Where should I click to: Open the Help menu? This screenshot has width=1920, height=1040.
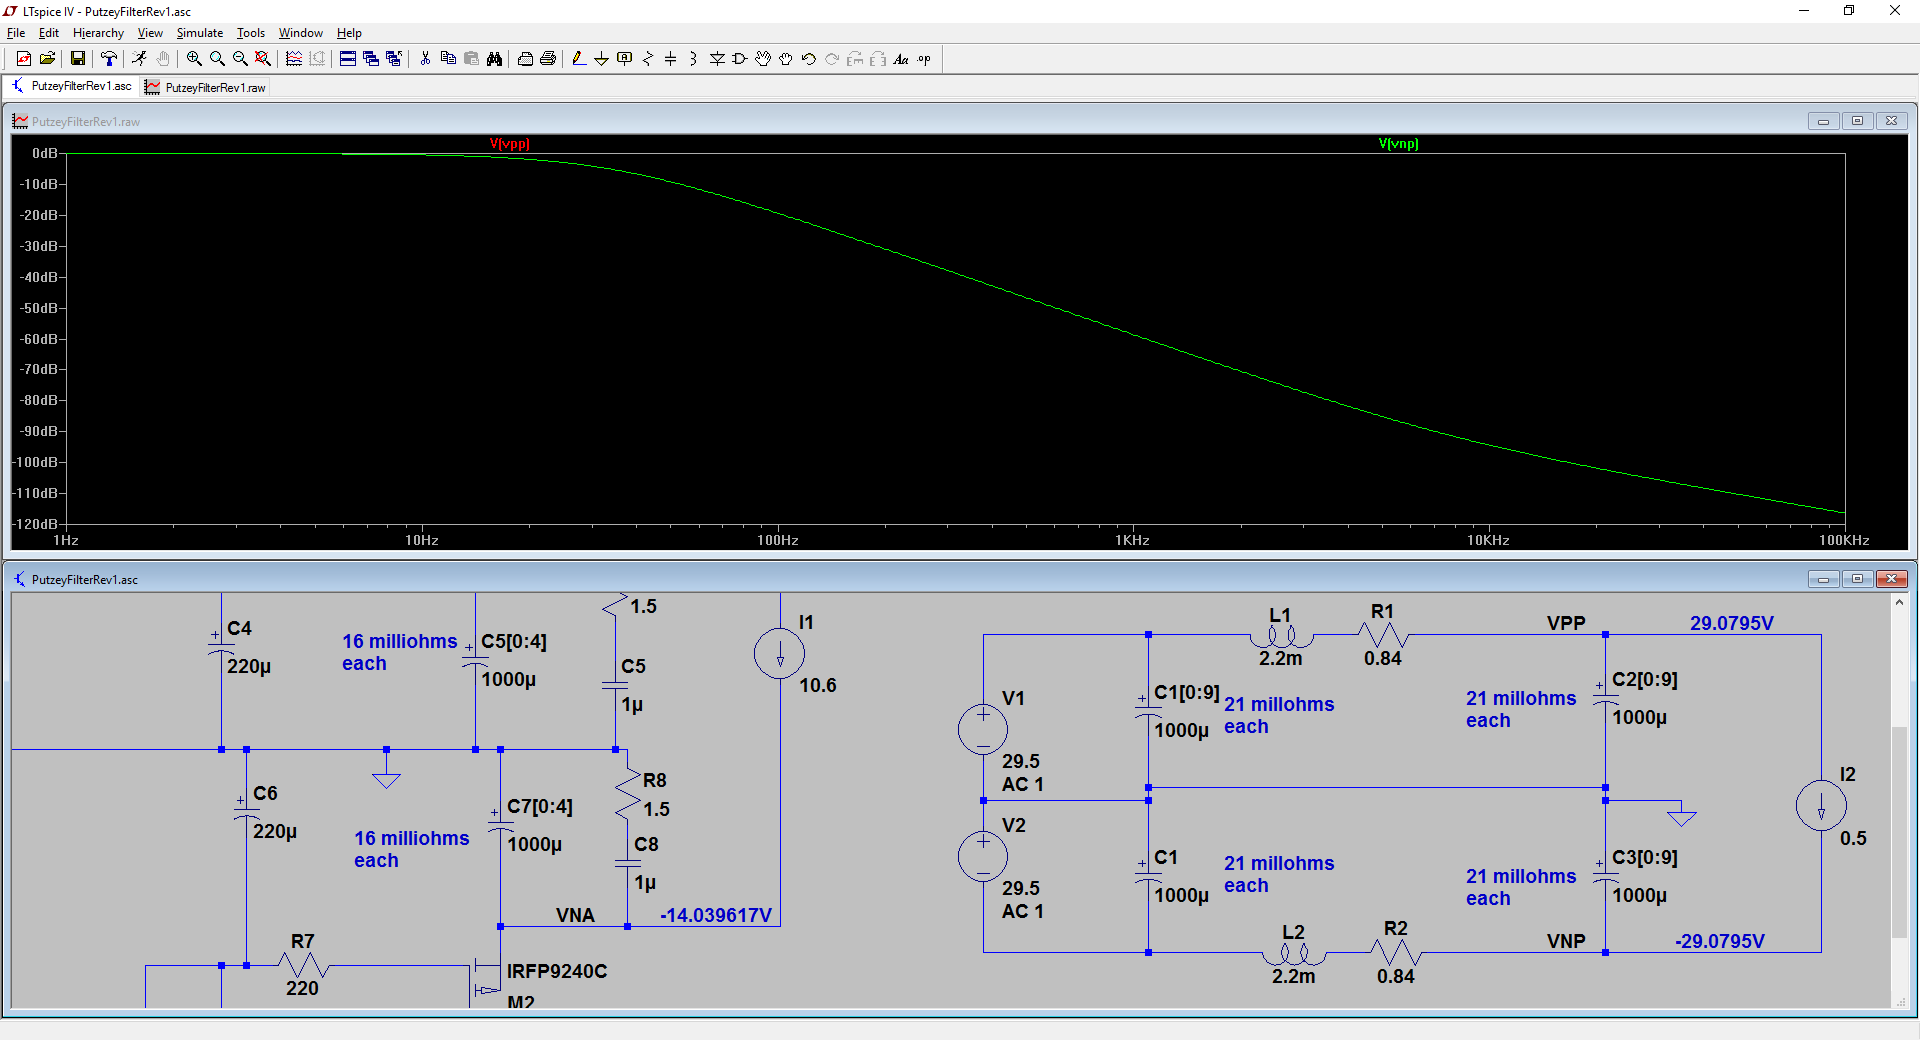click(349, 33)
